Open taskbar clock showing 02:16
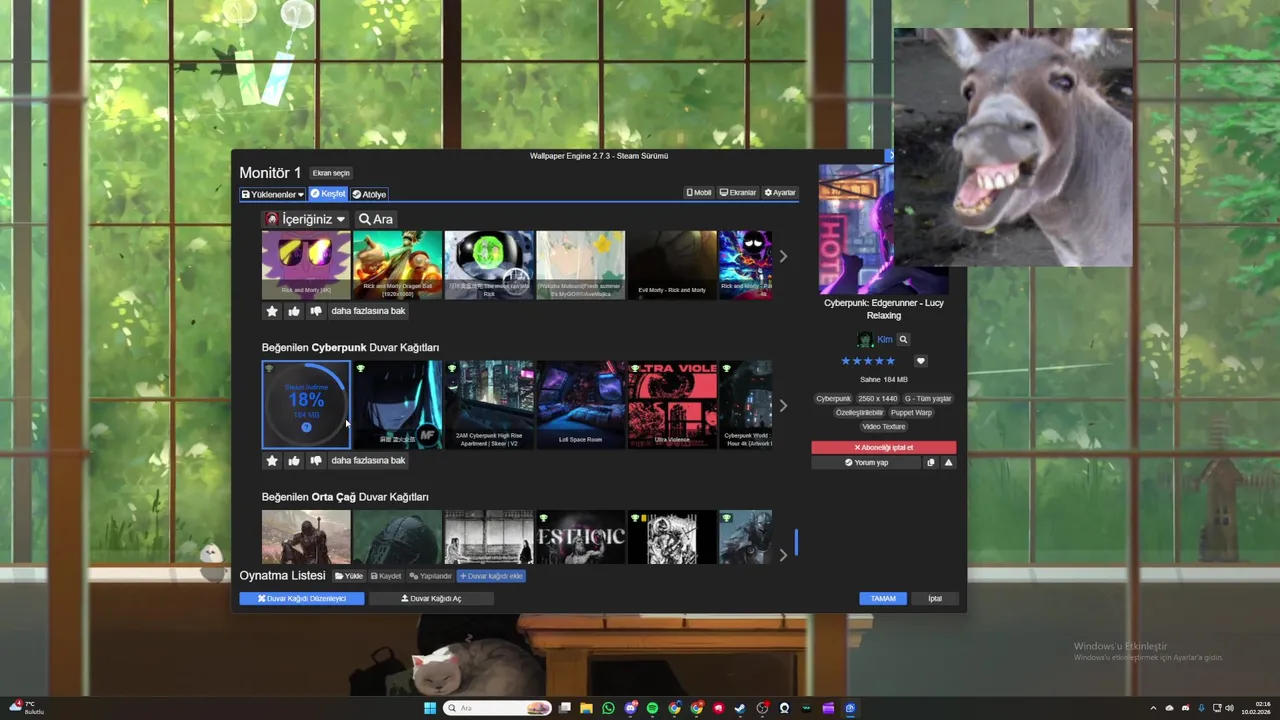Viewport: 1280px width, 720px height. [1256, 708]
